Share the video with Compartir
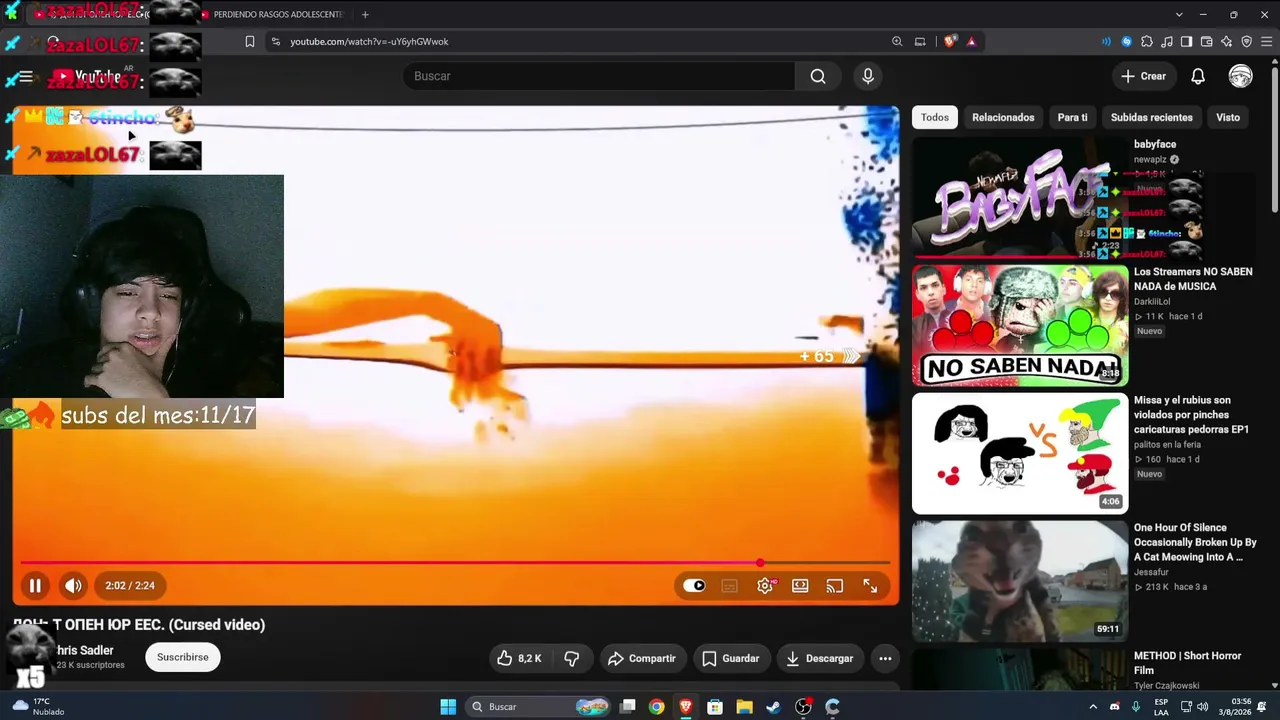The image size is (1280, 720). pos(641,658)
